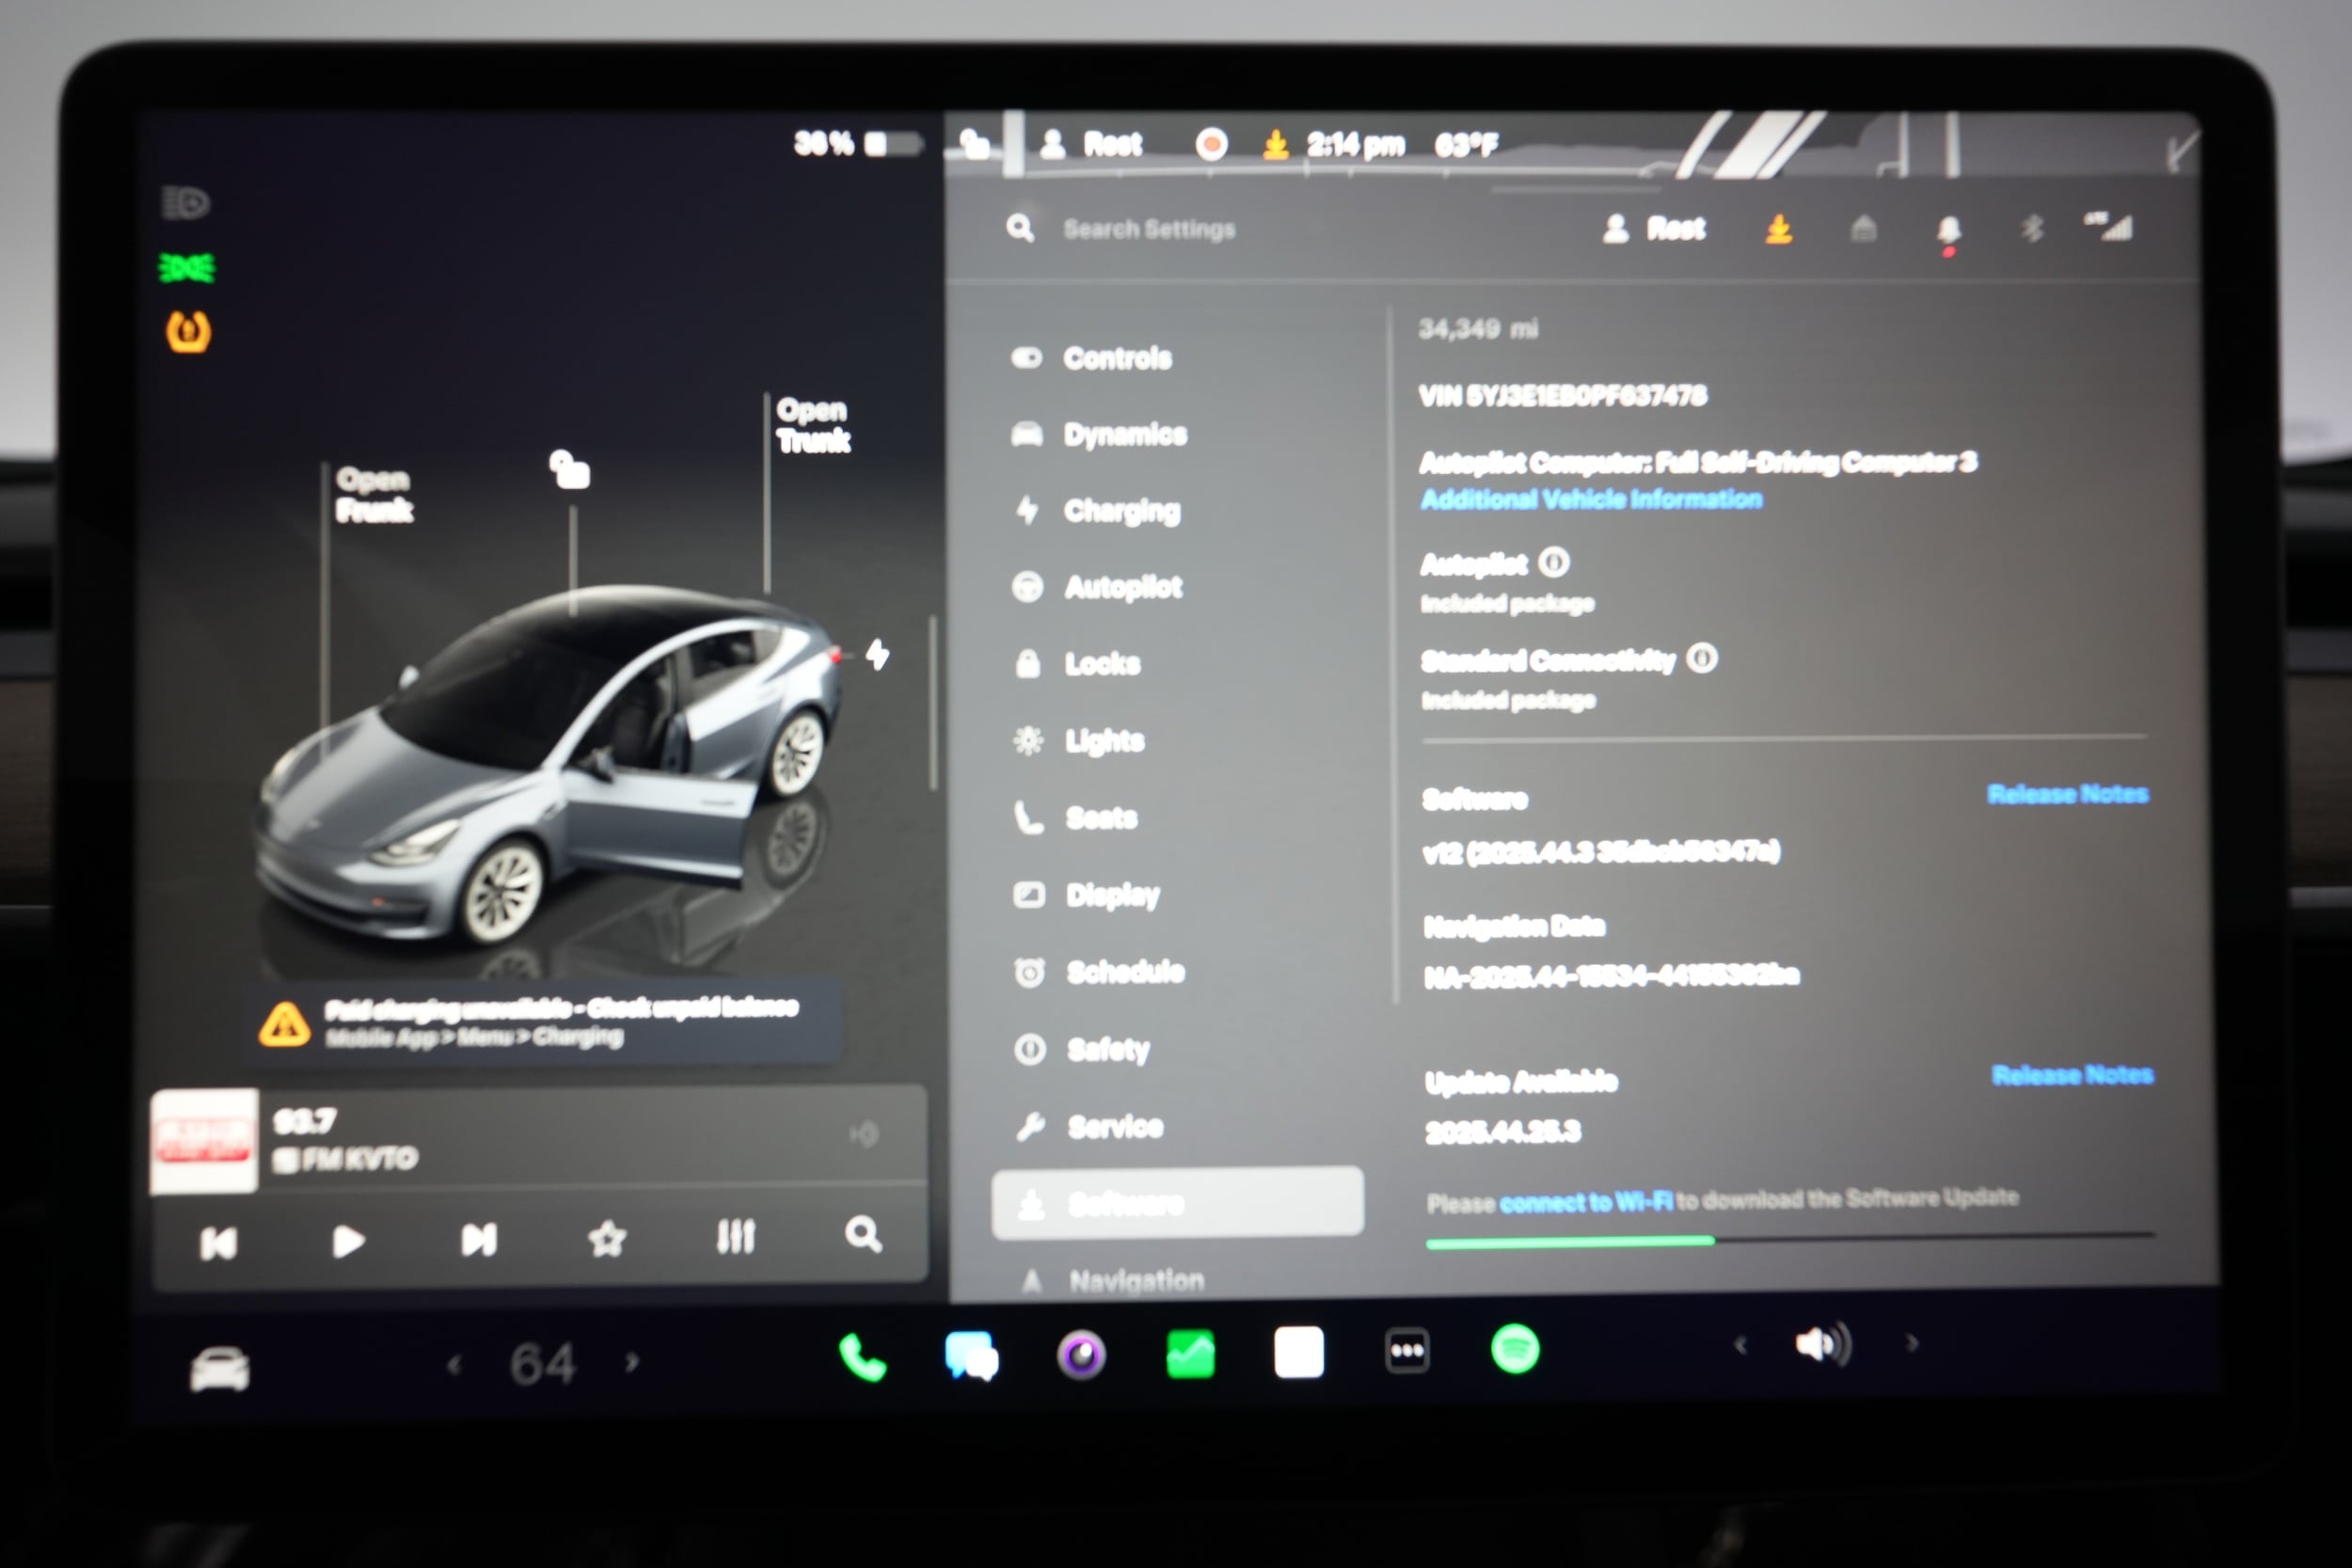
Task: Open the Locks settings panel
Action: (x=1103, y=664)
